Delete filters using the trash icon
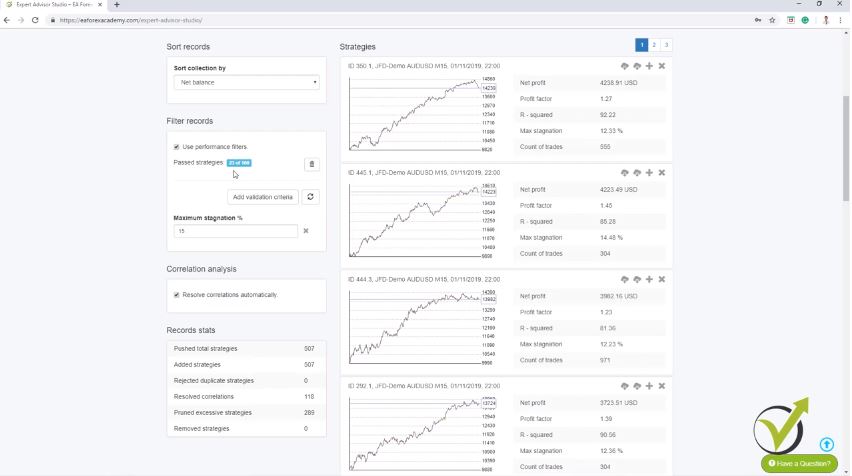This screenshot has width=852, height=476. 311,164
